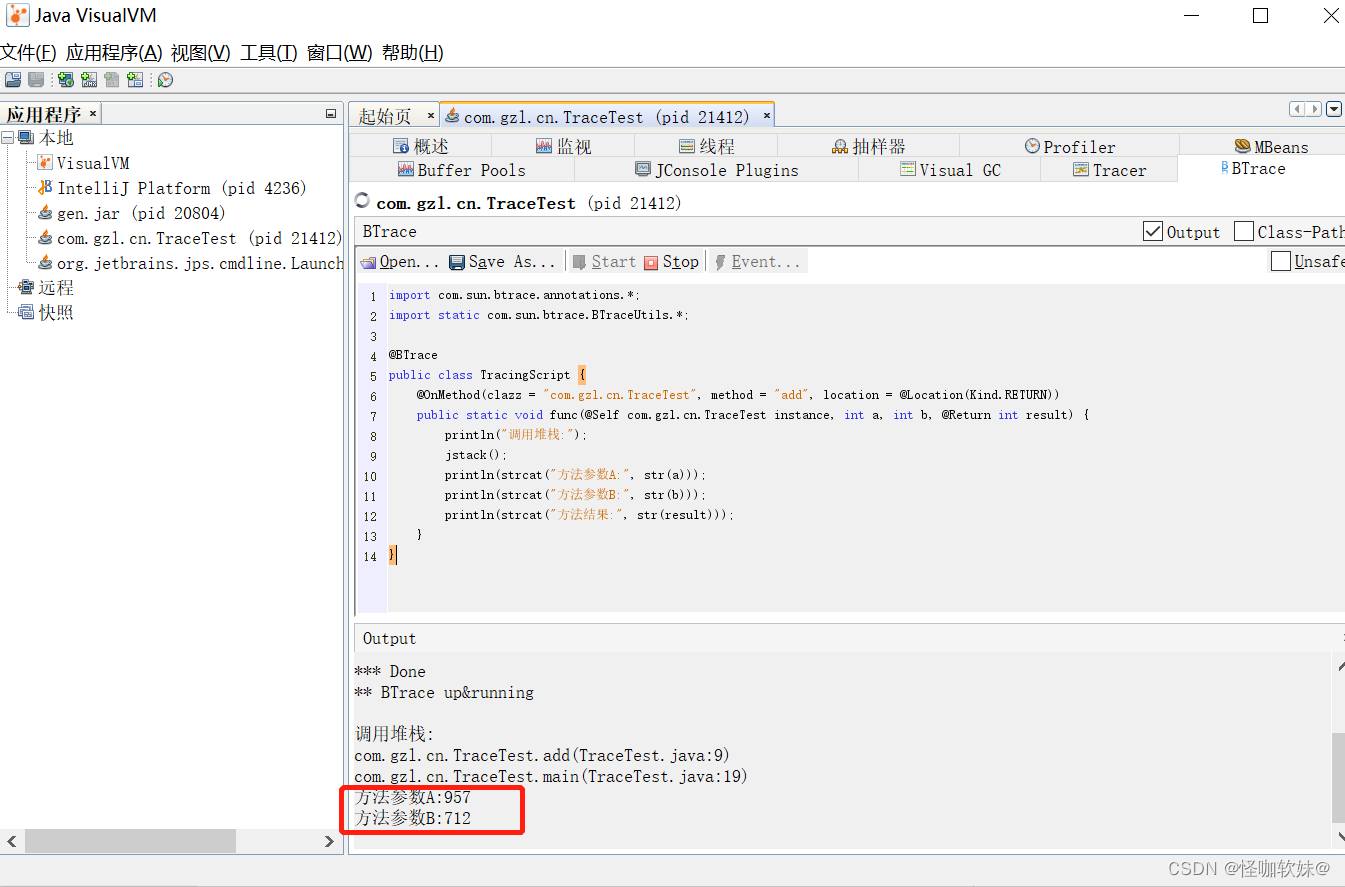Screen dimensions: 1345x887
Task: Click the floppy disk icon of Save As
Action: tap(457, 262)
